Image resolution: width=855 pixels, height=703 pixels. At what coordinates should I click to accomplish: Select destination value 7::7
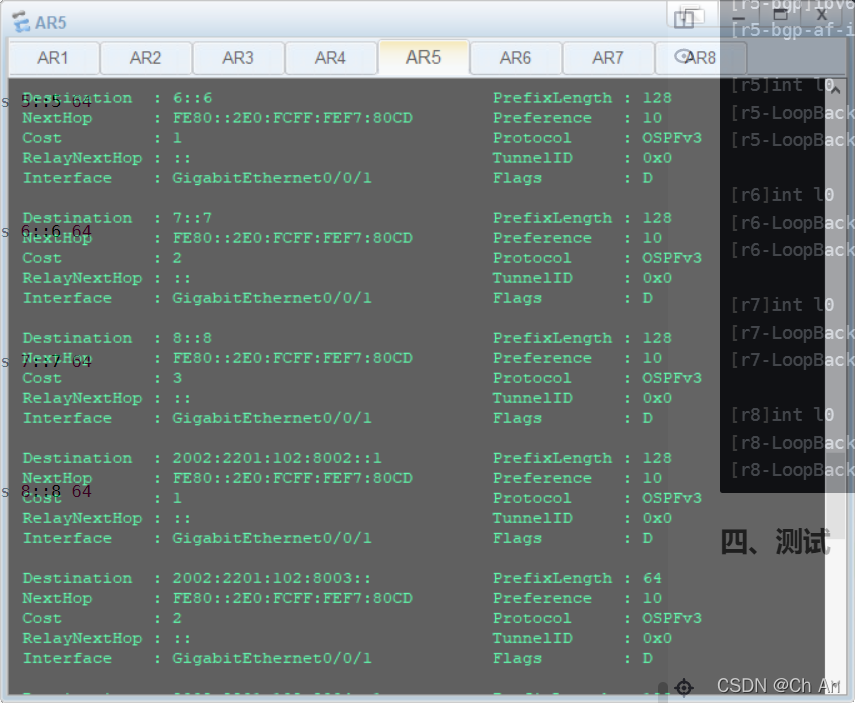[192, 218]
